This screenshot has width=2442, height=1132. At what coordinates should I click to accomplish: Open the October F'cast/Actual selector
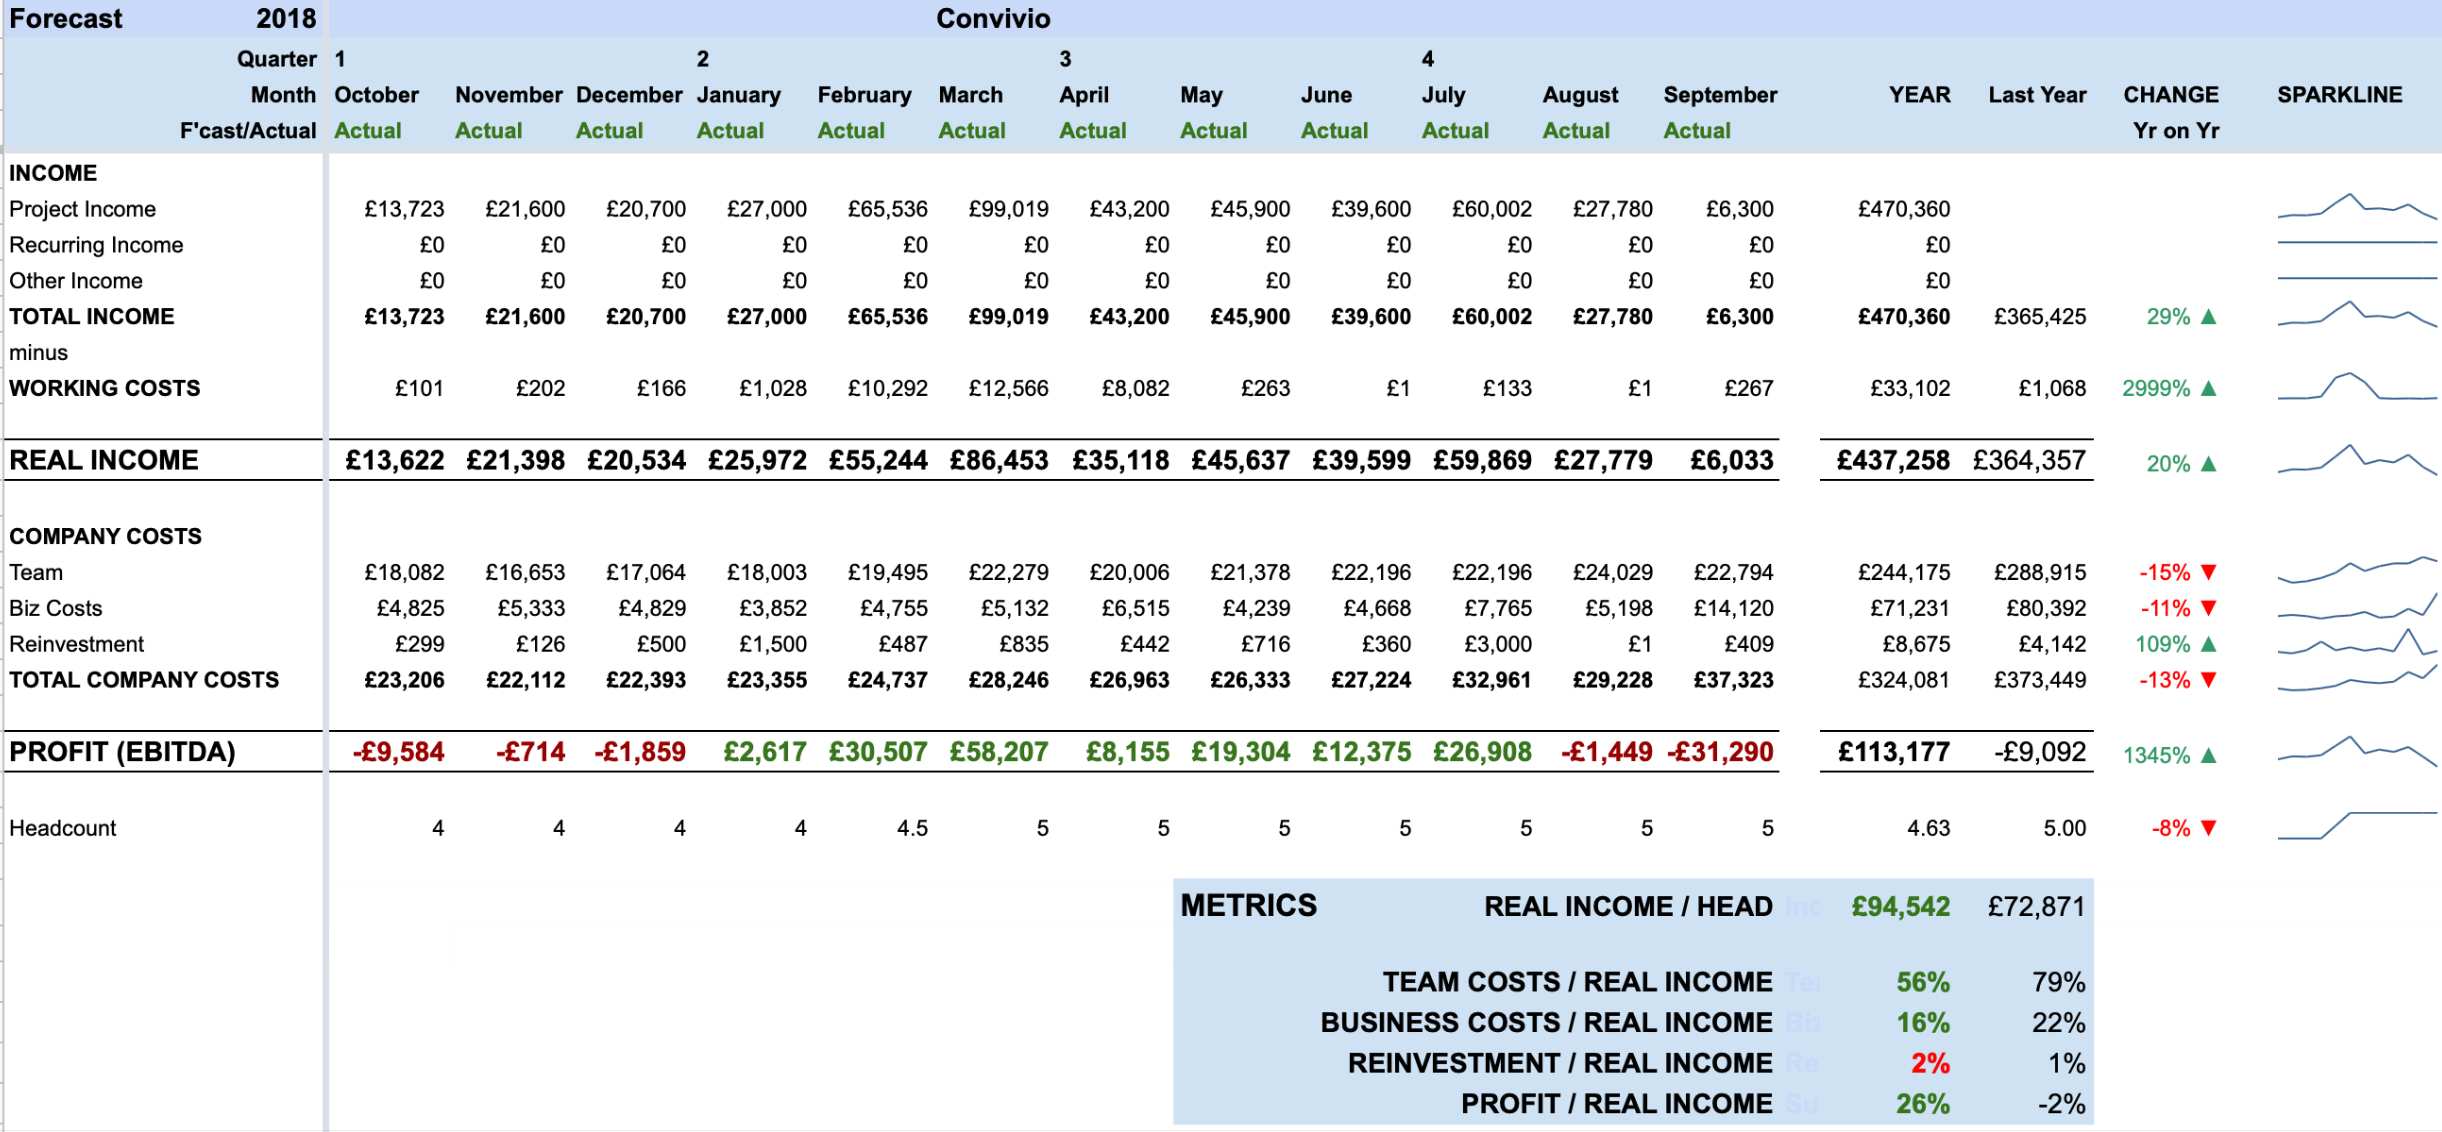(x=369, y=130)
